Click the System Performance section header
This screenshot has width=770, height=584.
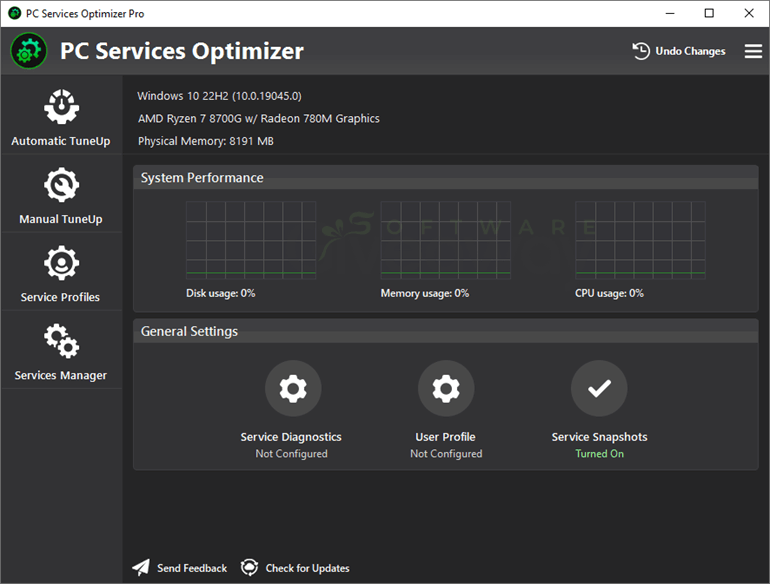(x=446, y=177)
